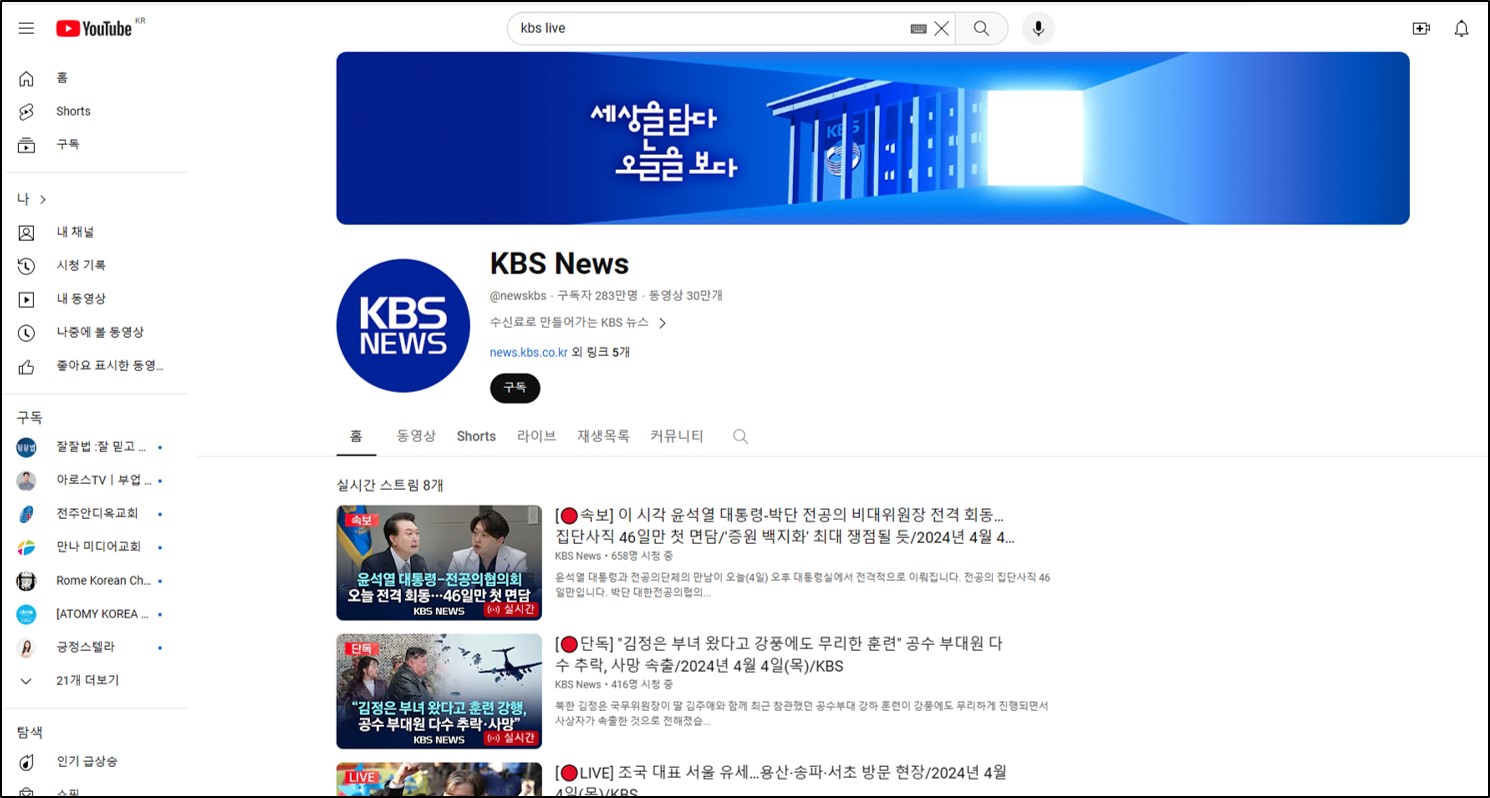Click the KBS News channel title
The height and width of the screenshot is (798, 1490).
click(559, 264)
